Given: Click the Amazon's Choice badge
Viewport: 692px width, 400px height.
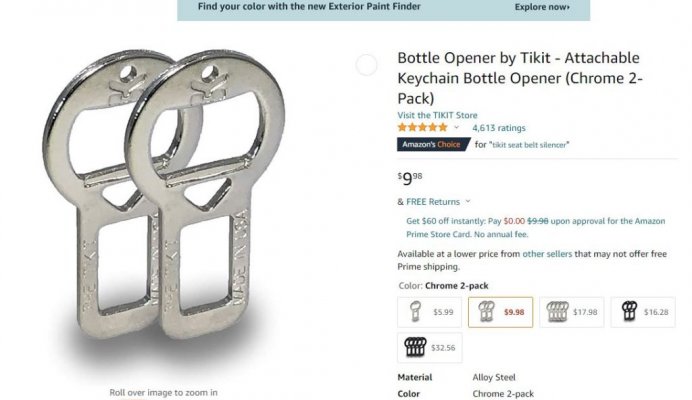Looking at the screenshot, I should tap(433, 144).
